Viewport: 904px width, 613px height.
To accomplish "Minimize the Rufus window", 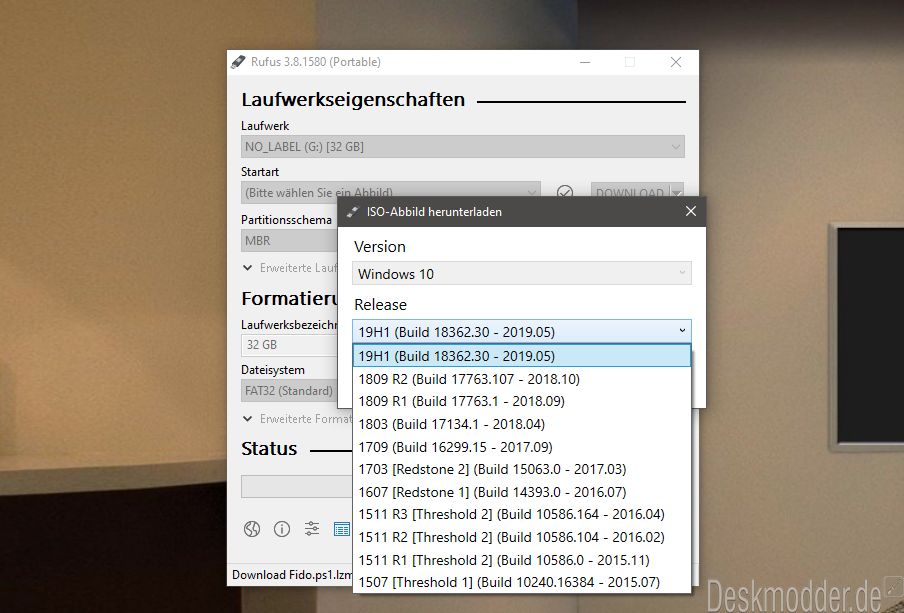I will (x=585, y=62).
